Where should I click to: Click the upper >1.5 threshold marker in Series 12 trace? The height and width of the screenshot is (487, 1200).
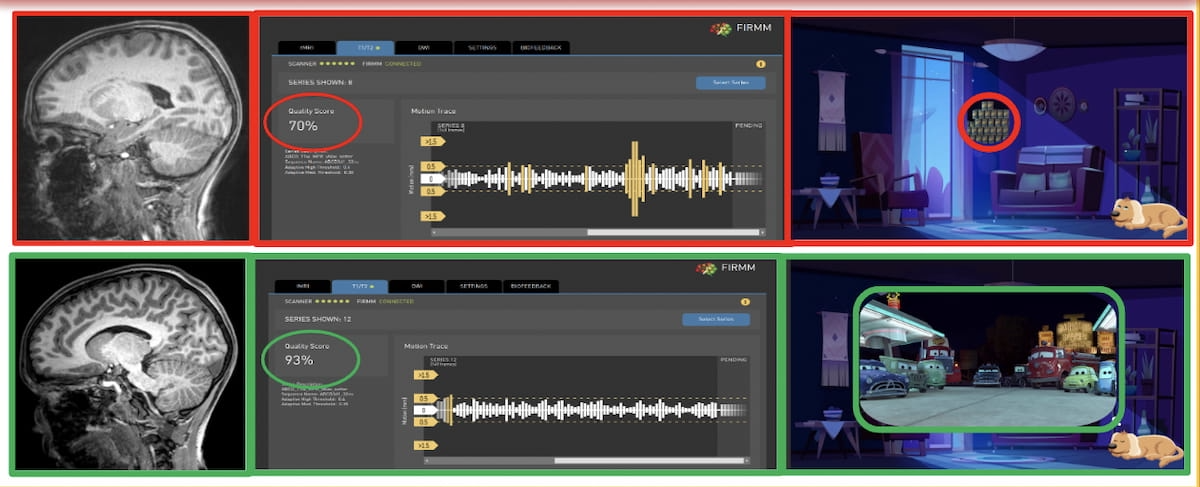(x=426, y=375)
